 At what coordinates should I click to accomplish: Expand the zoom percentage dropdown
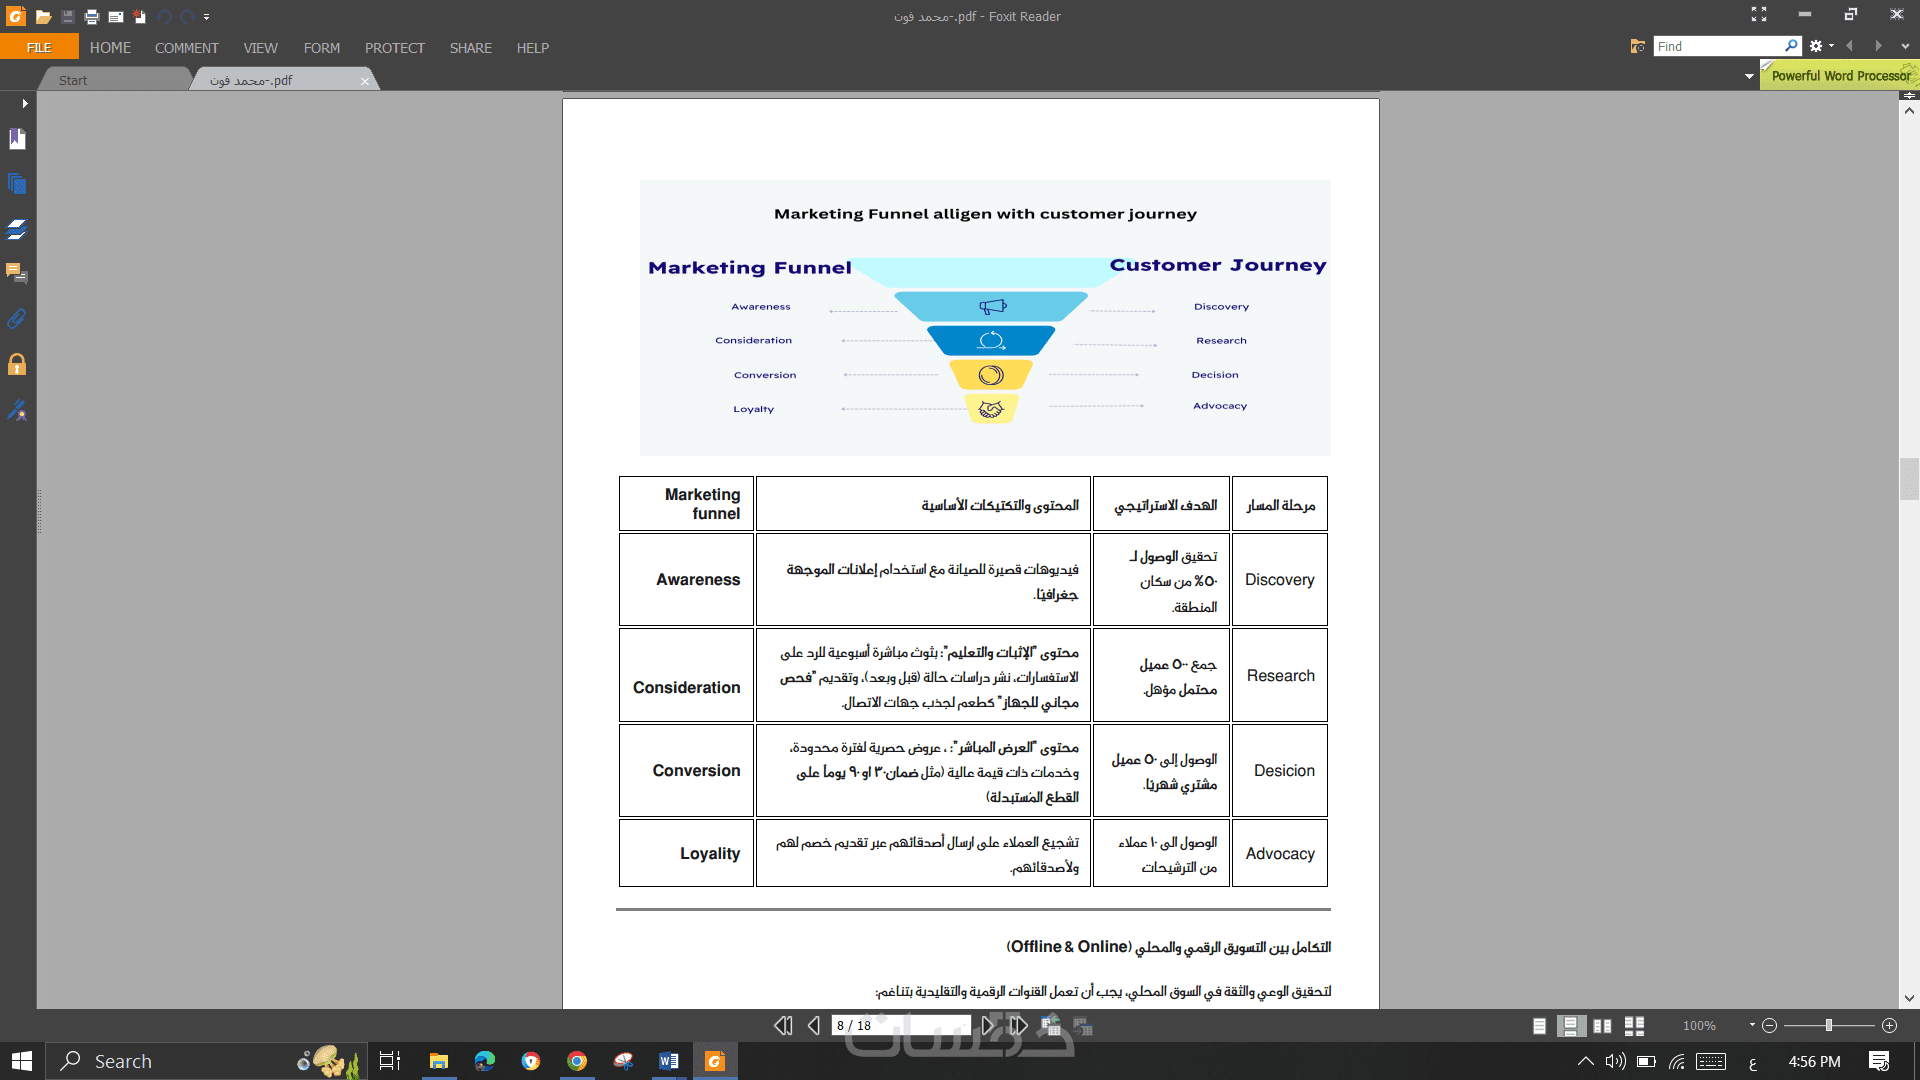click(1752, 1025)
